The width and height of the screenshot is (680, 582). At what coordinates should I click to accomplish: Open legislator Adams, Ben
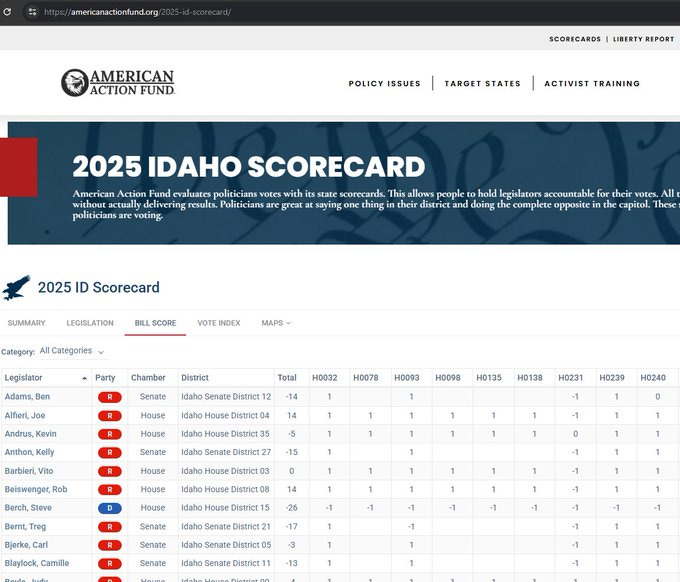27,396
